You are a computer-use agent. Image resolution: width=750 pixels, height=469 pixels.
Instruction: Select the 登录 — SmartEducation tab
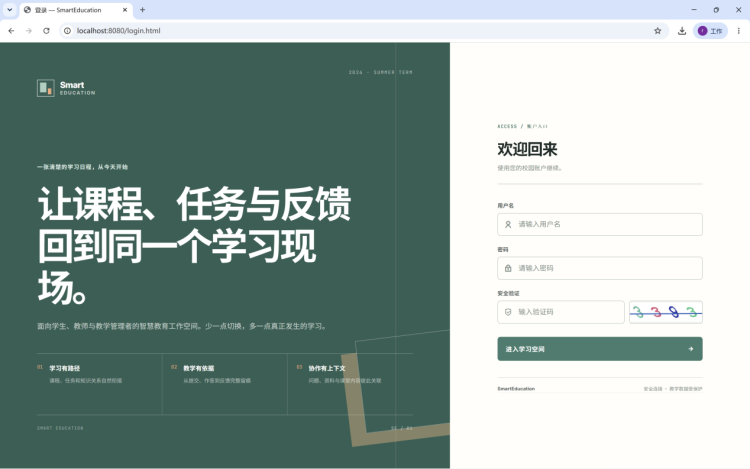click(x=76, y=10)
